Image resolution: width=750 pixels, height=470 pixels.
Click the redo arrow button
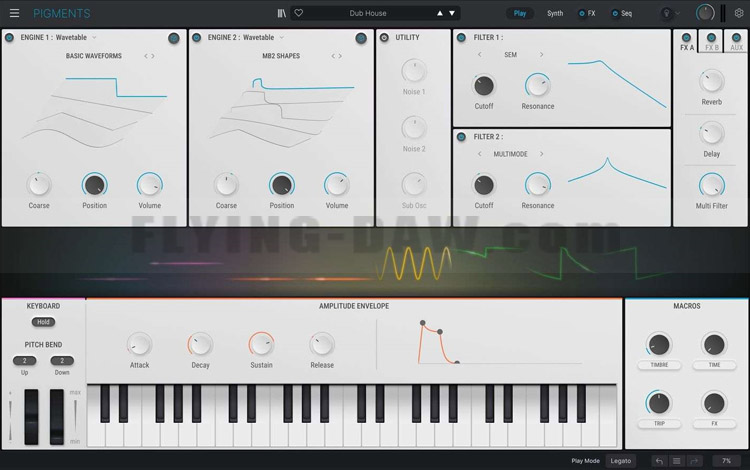coord(694,461)
